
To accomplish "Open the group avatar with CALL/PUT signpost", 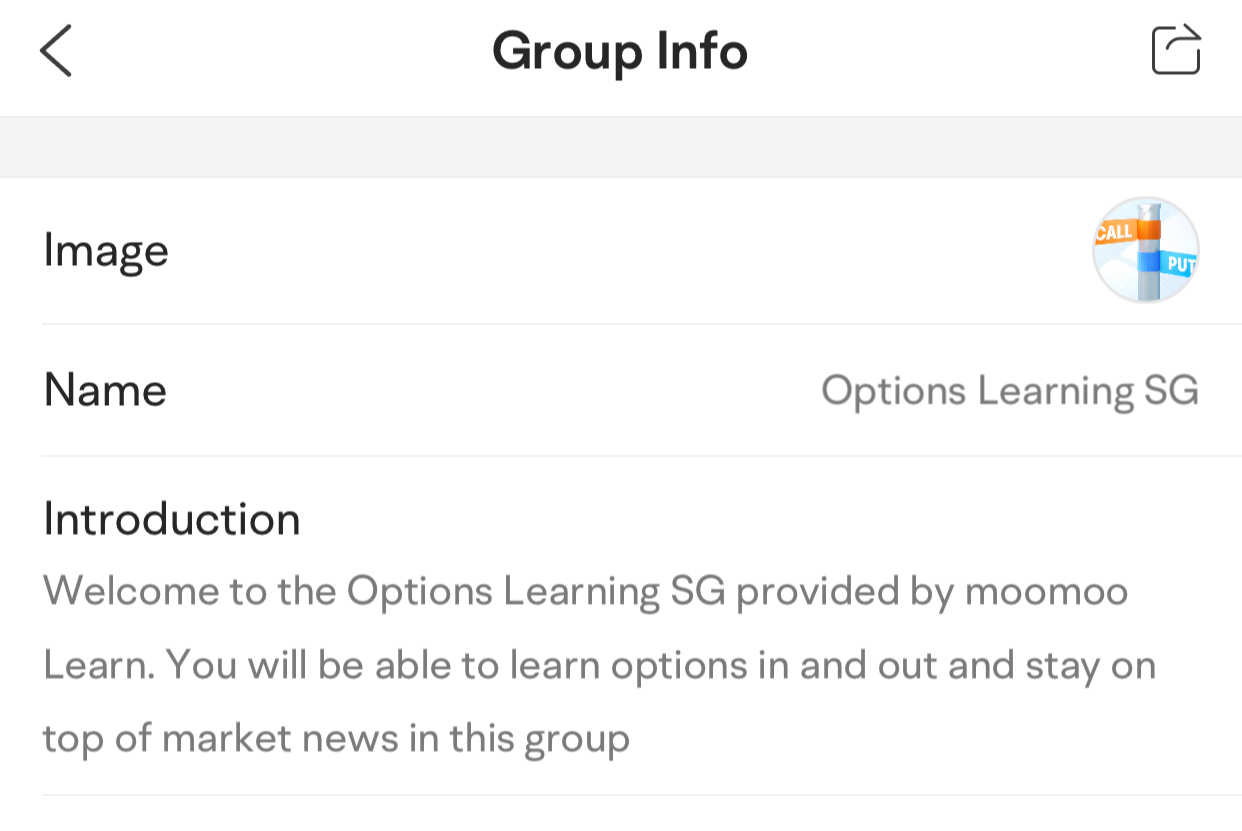I will tap(1145, 250).
